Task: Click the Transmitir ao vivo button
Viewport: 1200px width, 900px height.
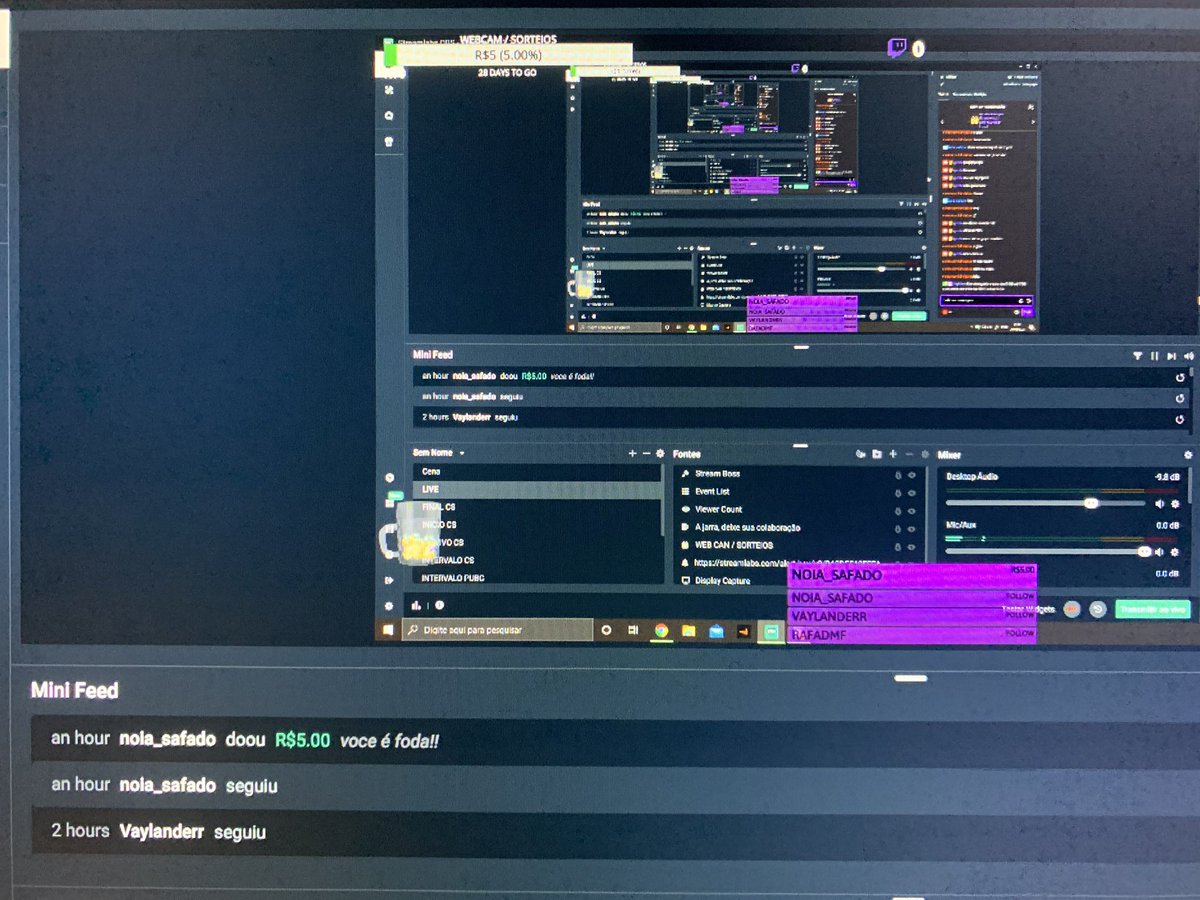Action: (1153, 609)
